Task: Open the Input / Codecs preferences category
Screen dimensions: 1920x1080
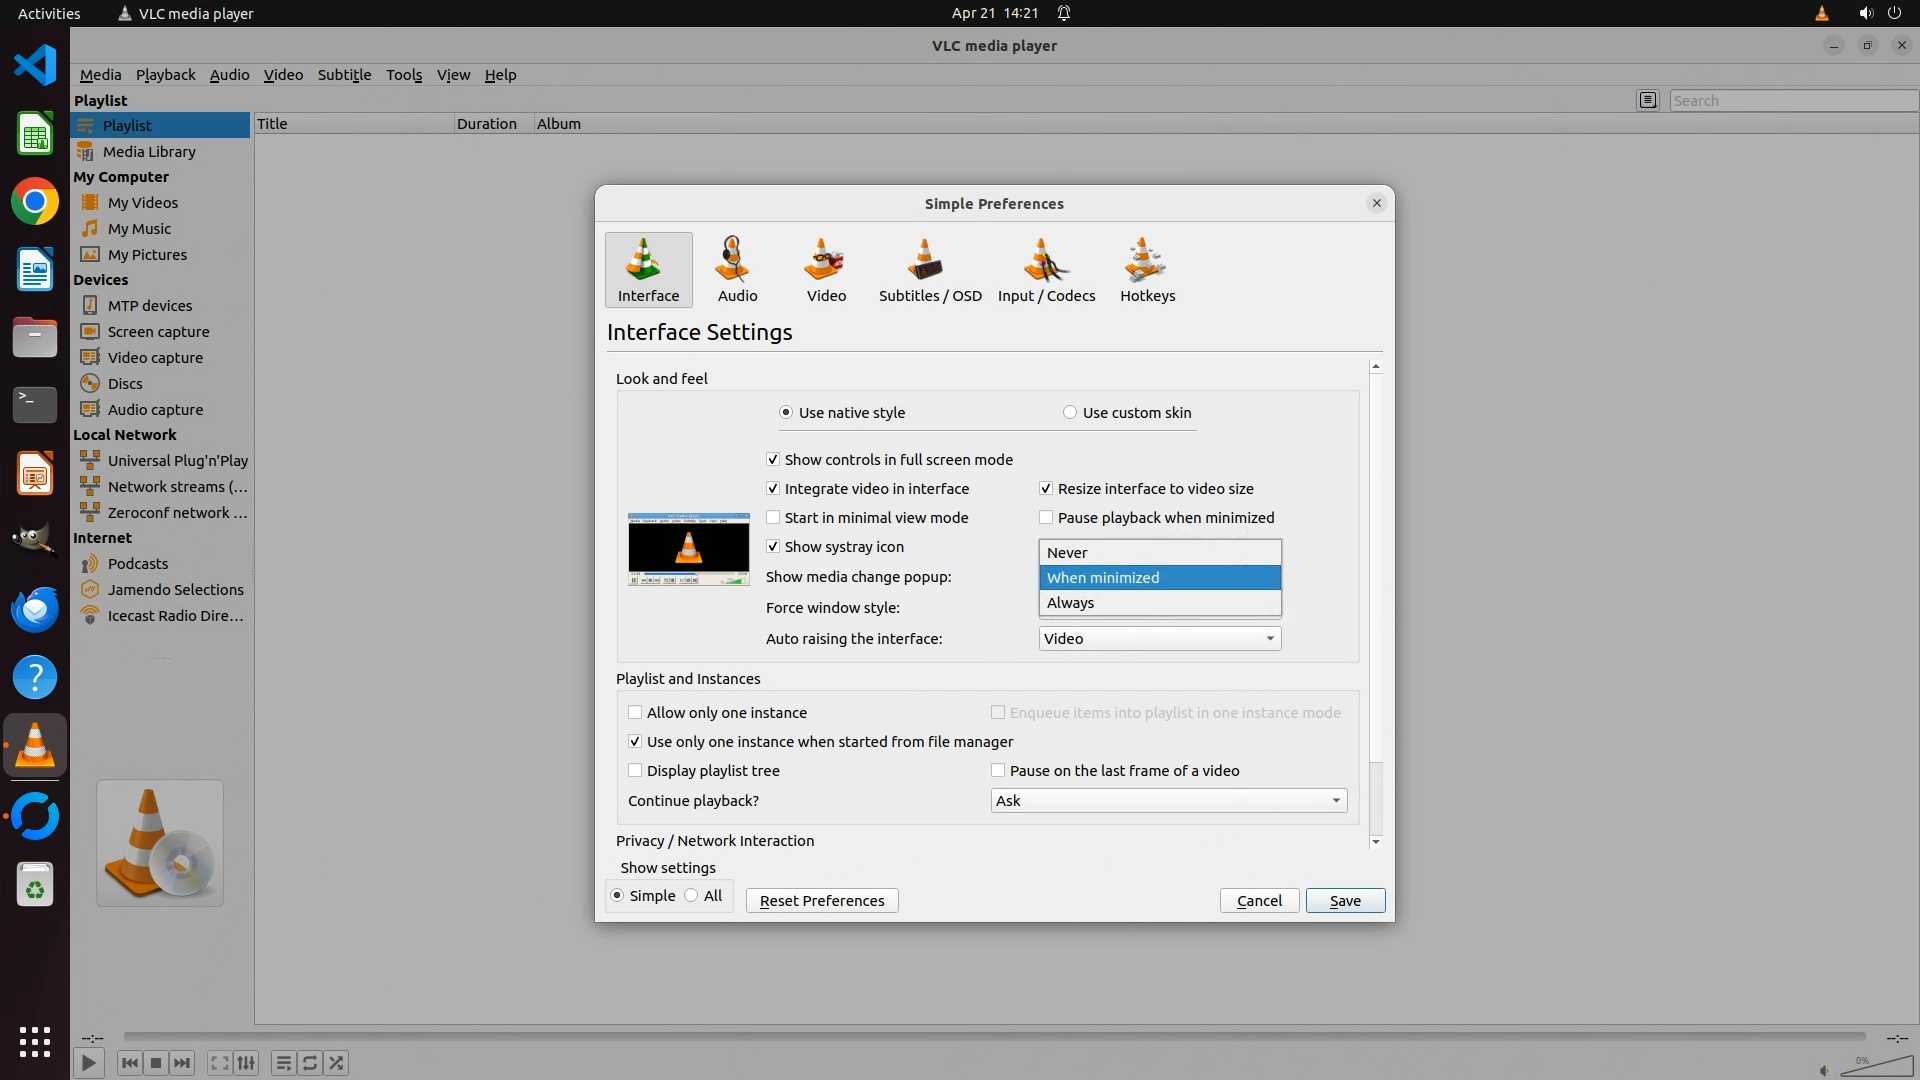Action: tap(1046, 270)
